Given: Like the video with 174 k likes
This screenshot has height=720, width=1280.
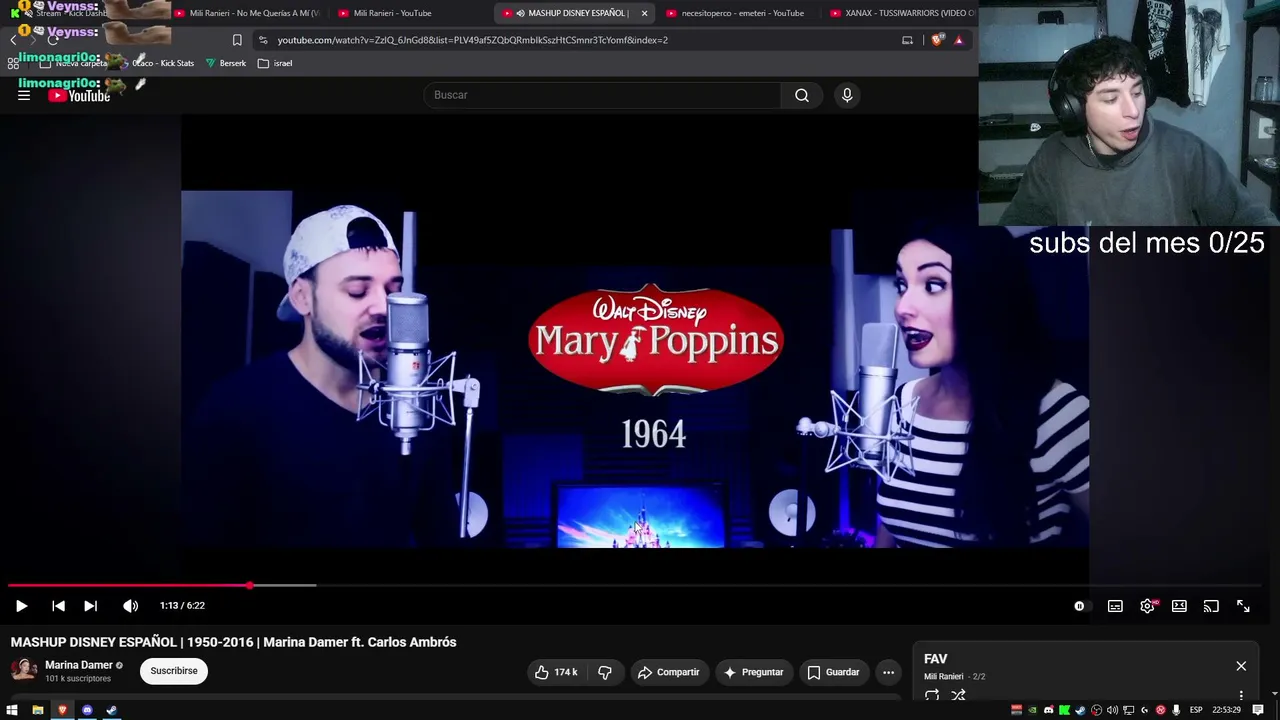Looking at the screenshot, I should pyautogui.click(x=556, y=672).
